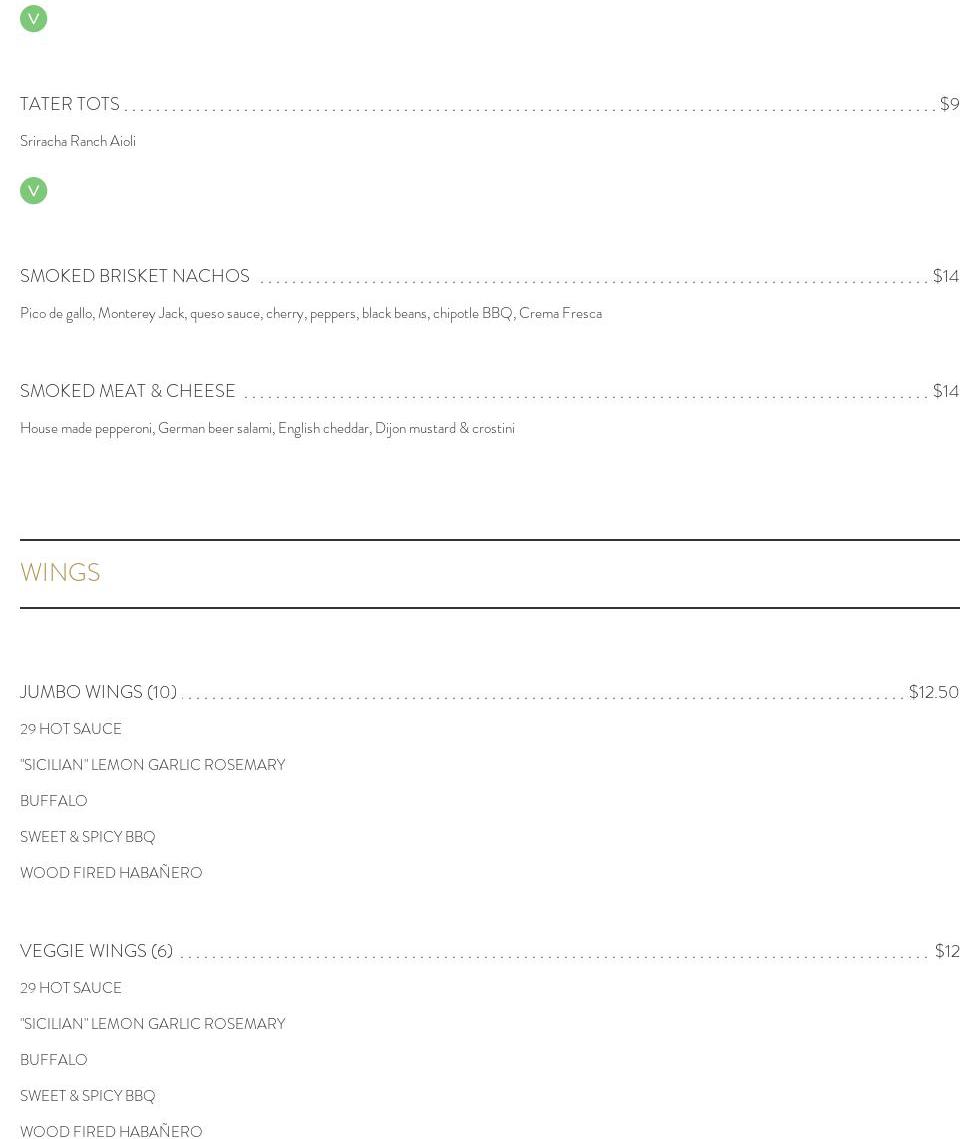The image size is (965, 1139).
Task: Choose 29 Hot Sauce under Jumbo Wings
Action: pyautogui.click(x=71, y=729)
